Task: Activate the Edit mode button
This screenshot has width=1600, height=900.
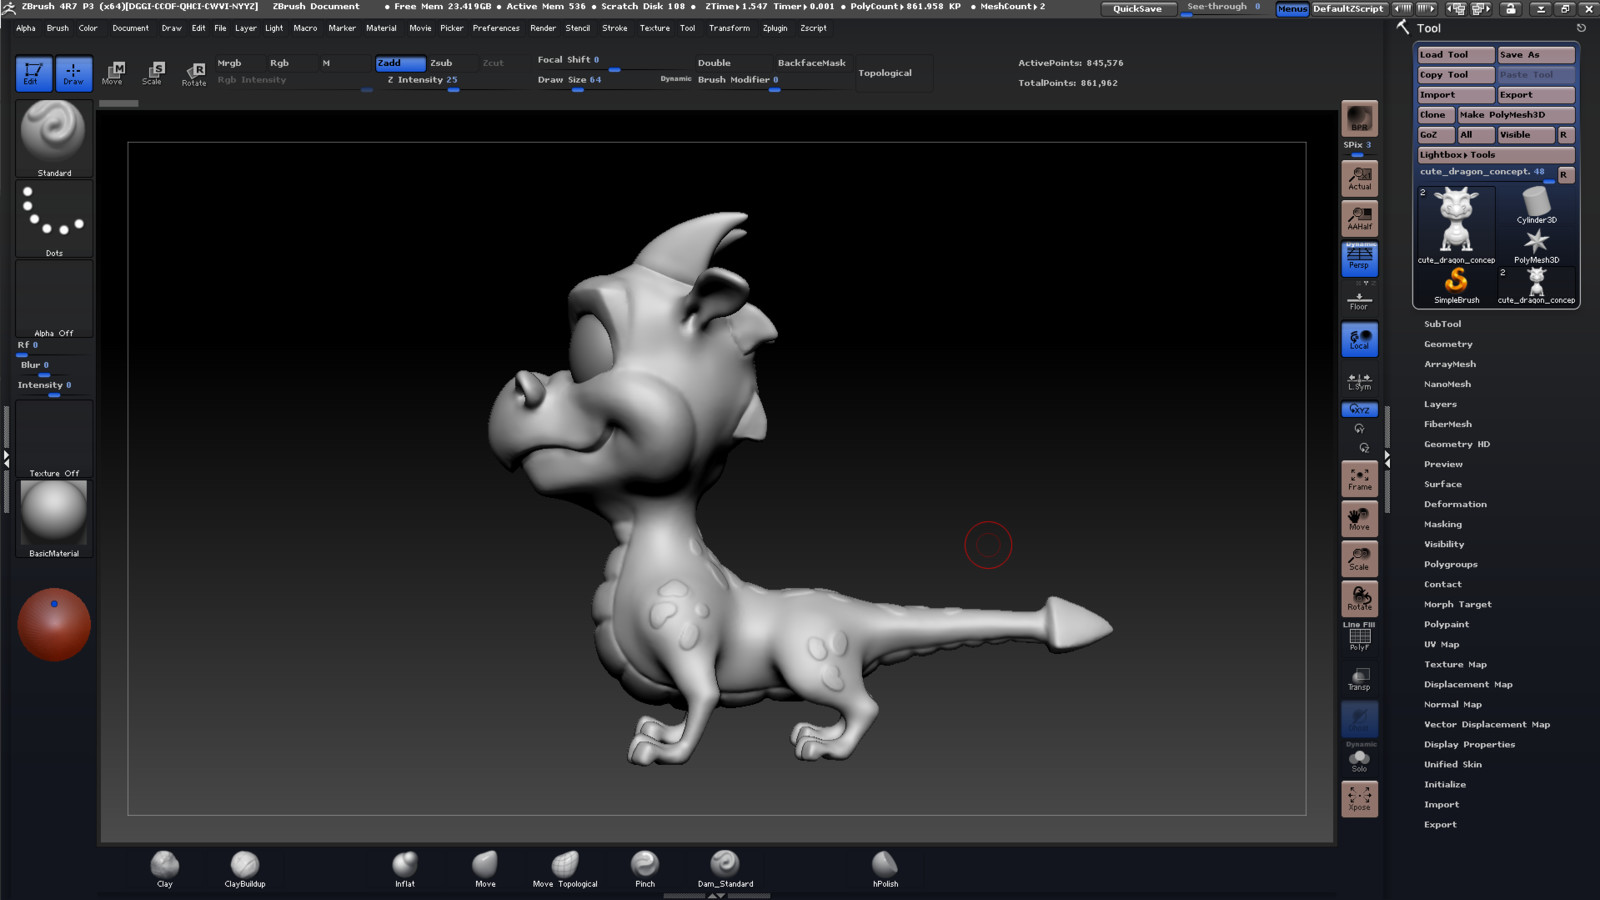Action: coord(33,73)
